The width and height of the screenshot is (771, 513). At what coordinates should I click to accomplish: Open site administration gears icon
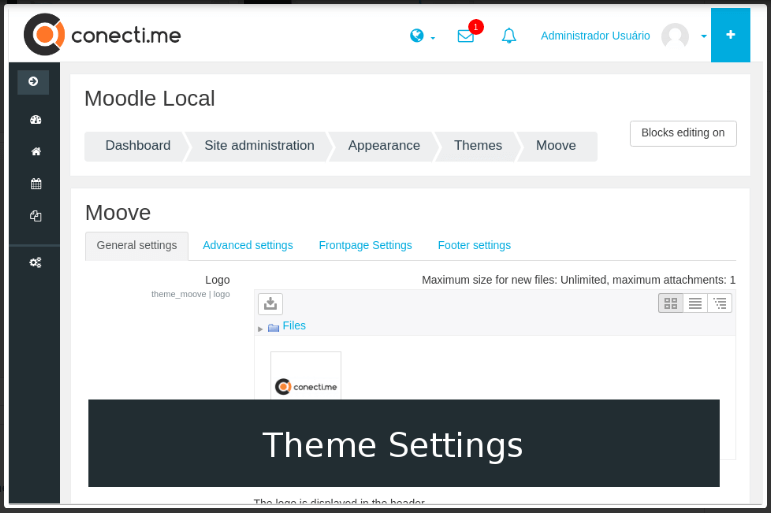(x=35, y=263)
